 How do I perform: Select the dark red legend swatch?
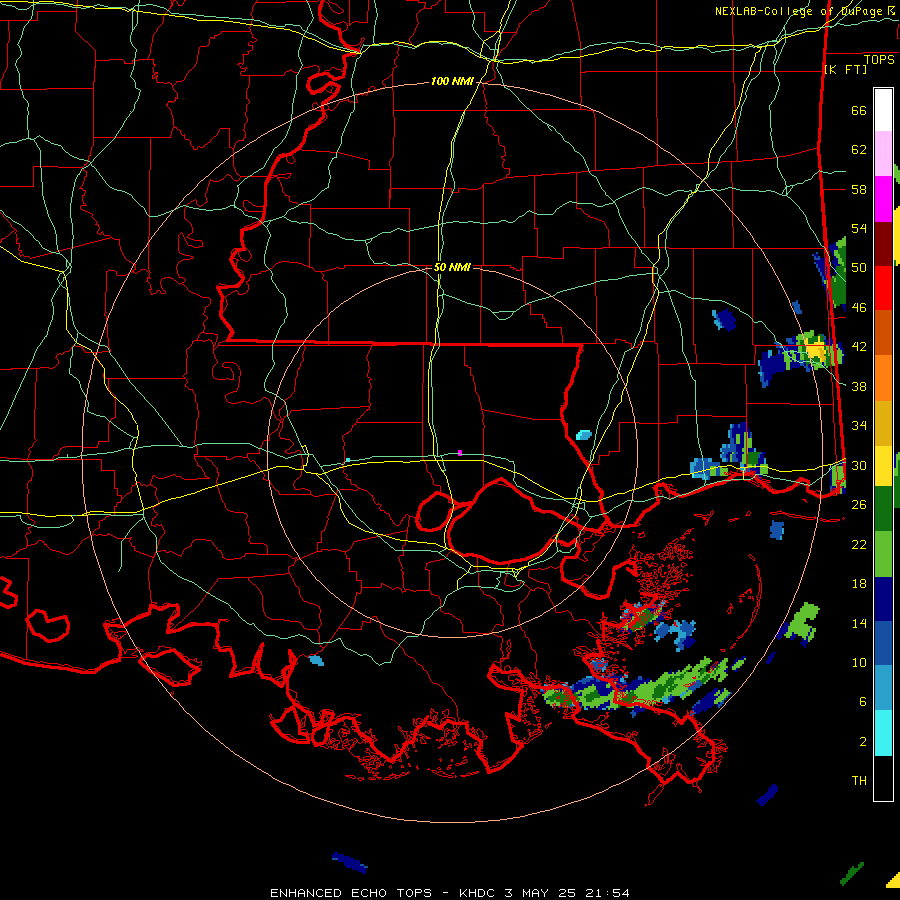[883, 244]
